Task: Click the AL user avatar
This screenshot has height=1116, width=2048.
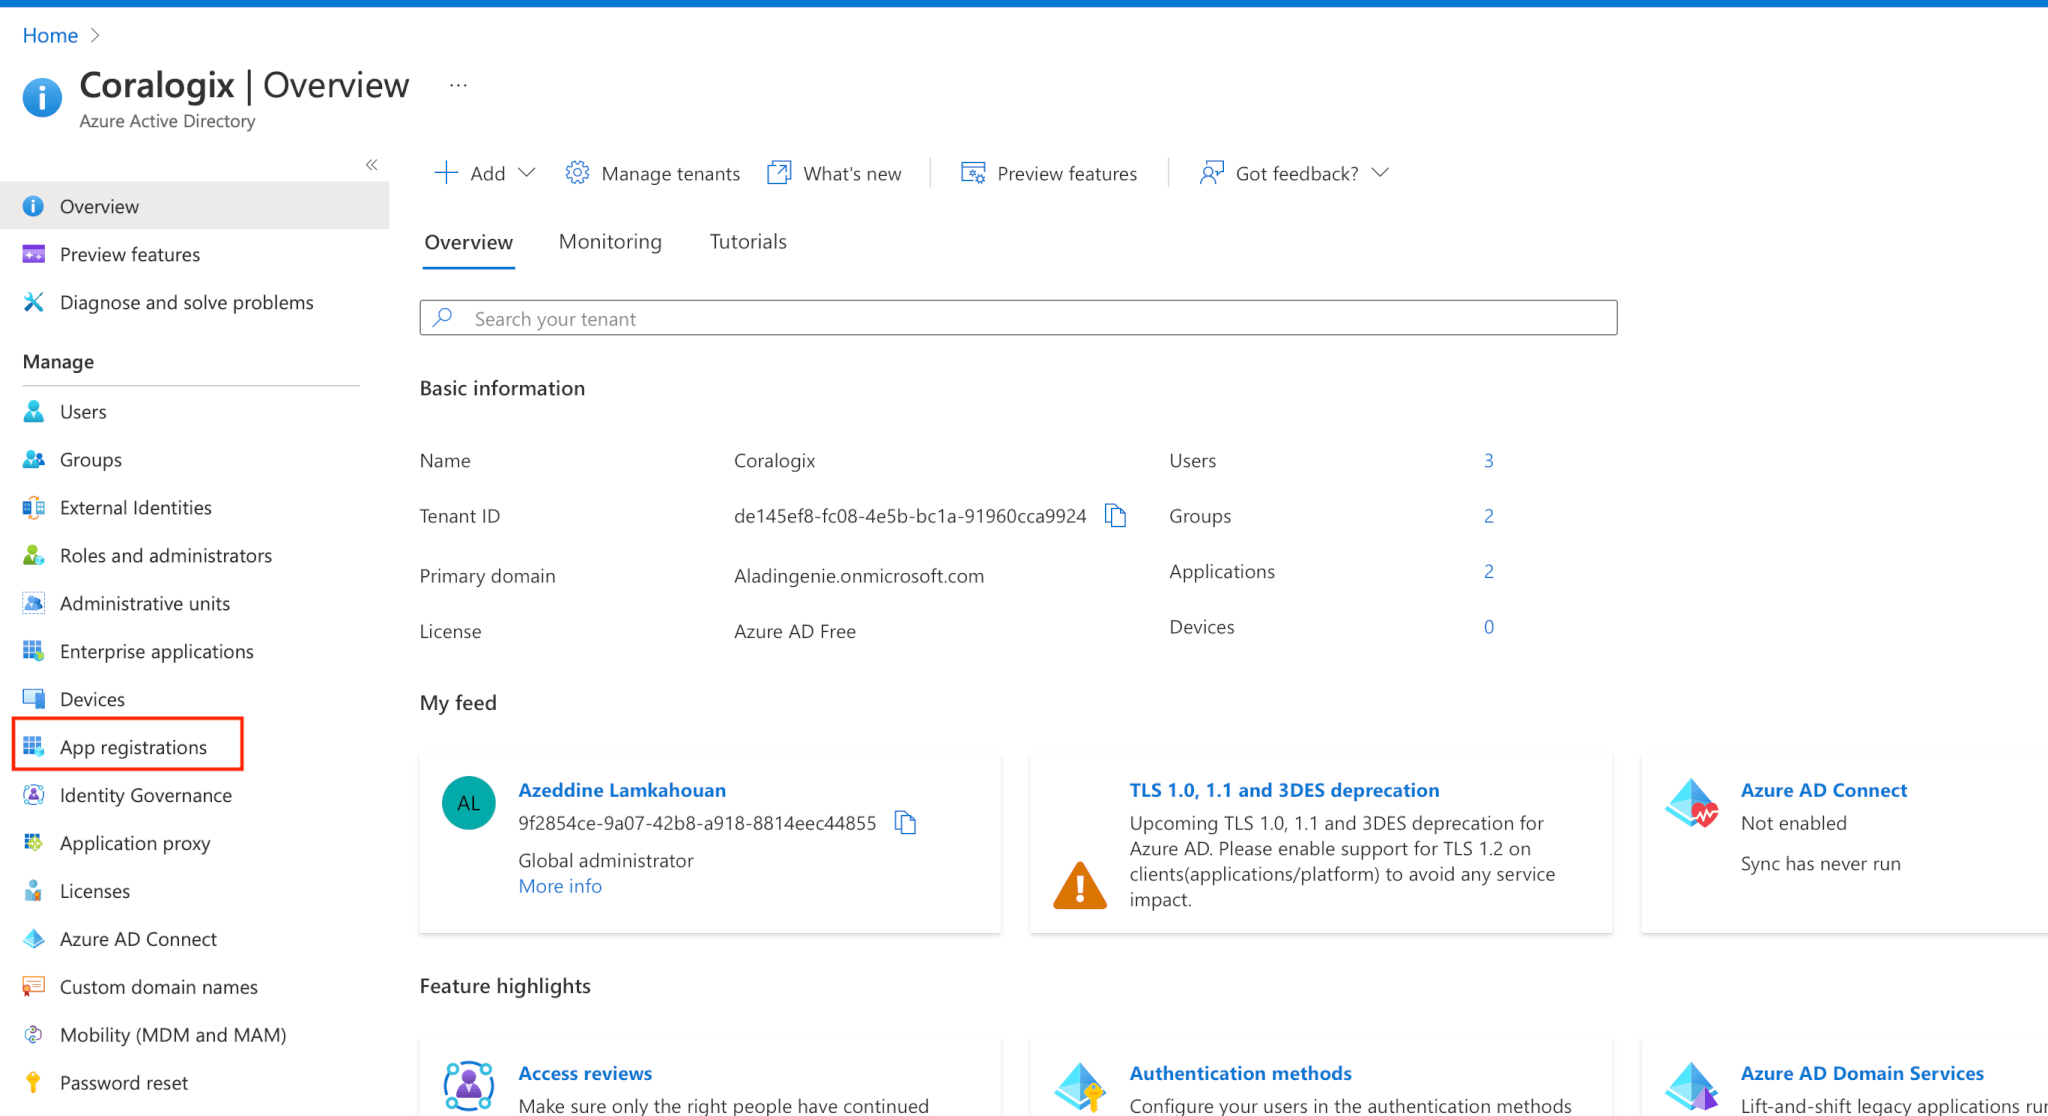Action: [x=468, y=803]
